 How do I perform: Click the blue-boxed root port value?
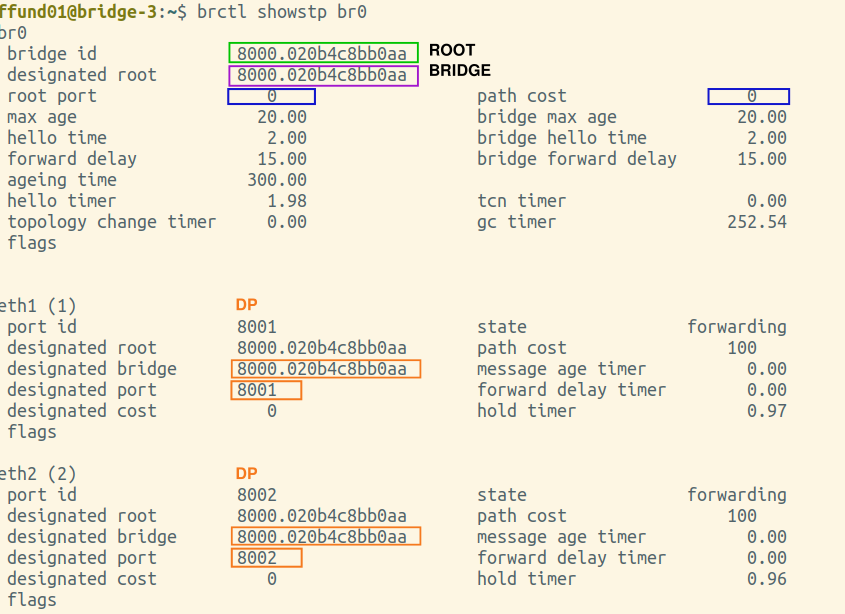click(272, 96)
